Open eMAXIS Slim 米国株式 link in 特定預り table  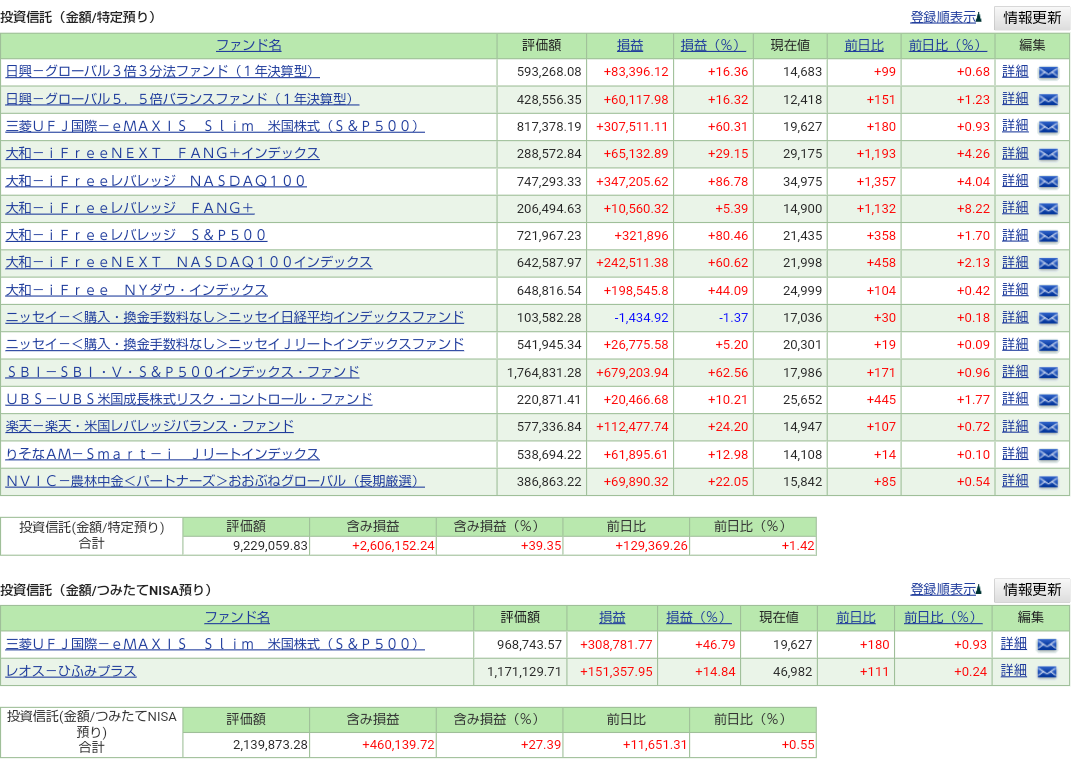click(215, 126)
